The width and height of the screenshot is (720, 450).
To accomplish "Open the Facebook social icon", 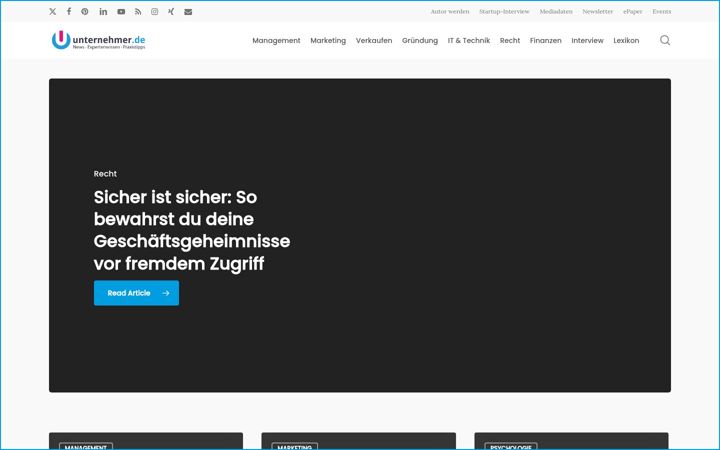I will click(x=69, y=11).
